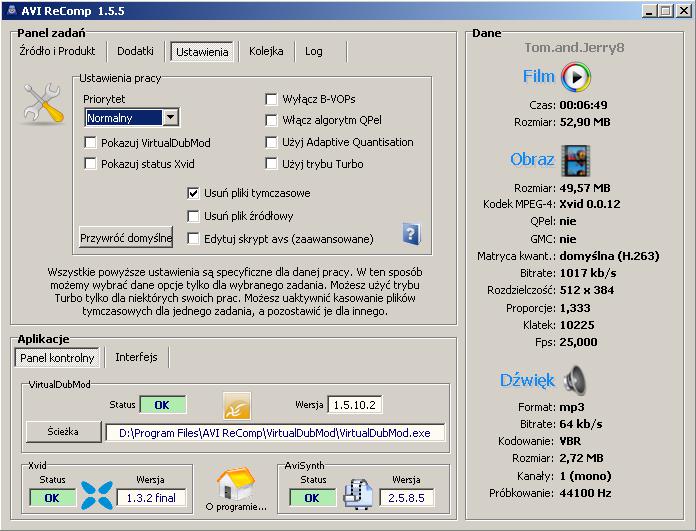Click the film size value 52,90 MB
Image resolution: width=696 pixels, height=531 pixels.
(x=585, y=122)
